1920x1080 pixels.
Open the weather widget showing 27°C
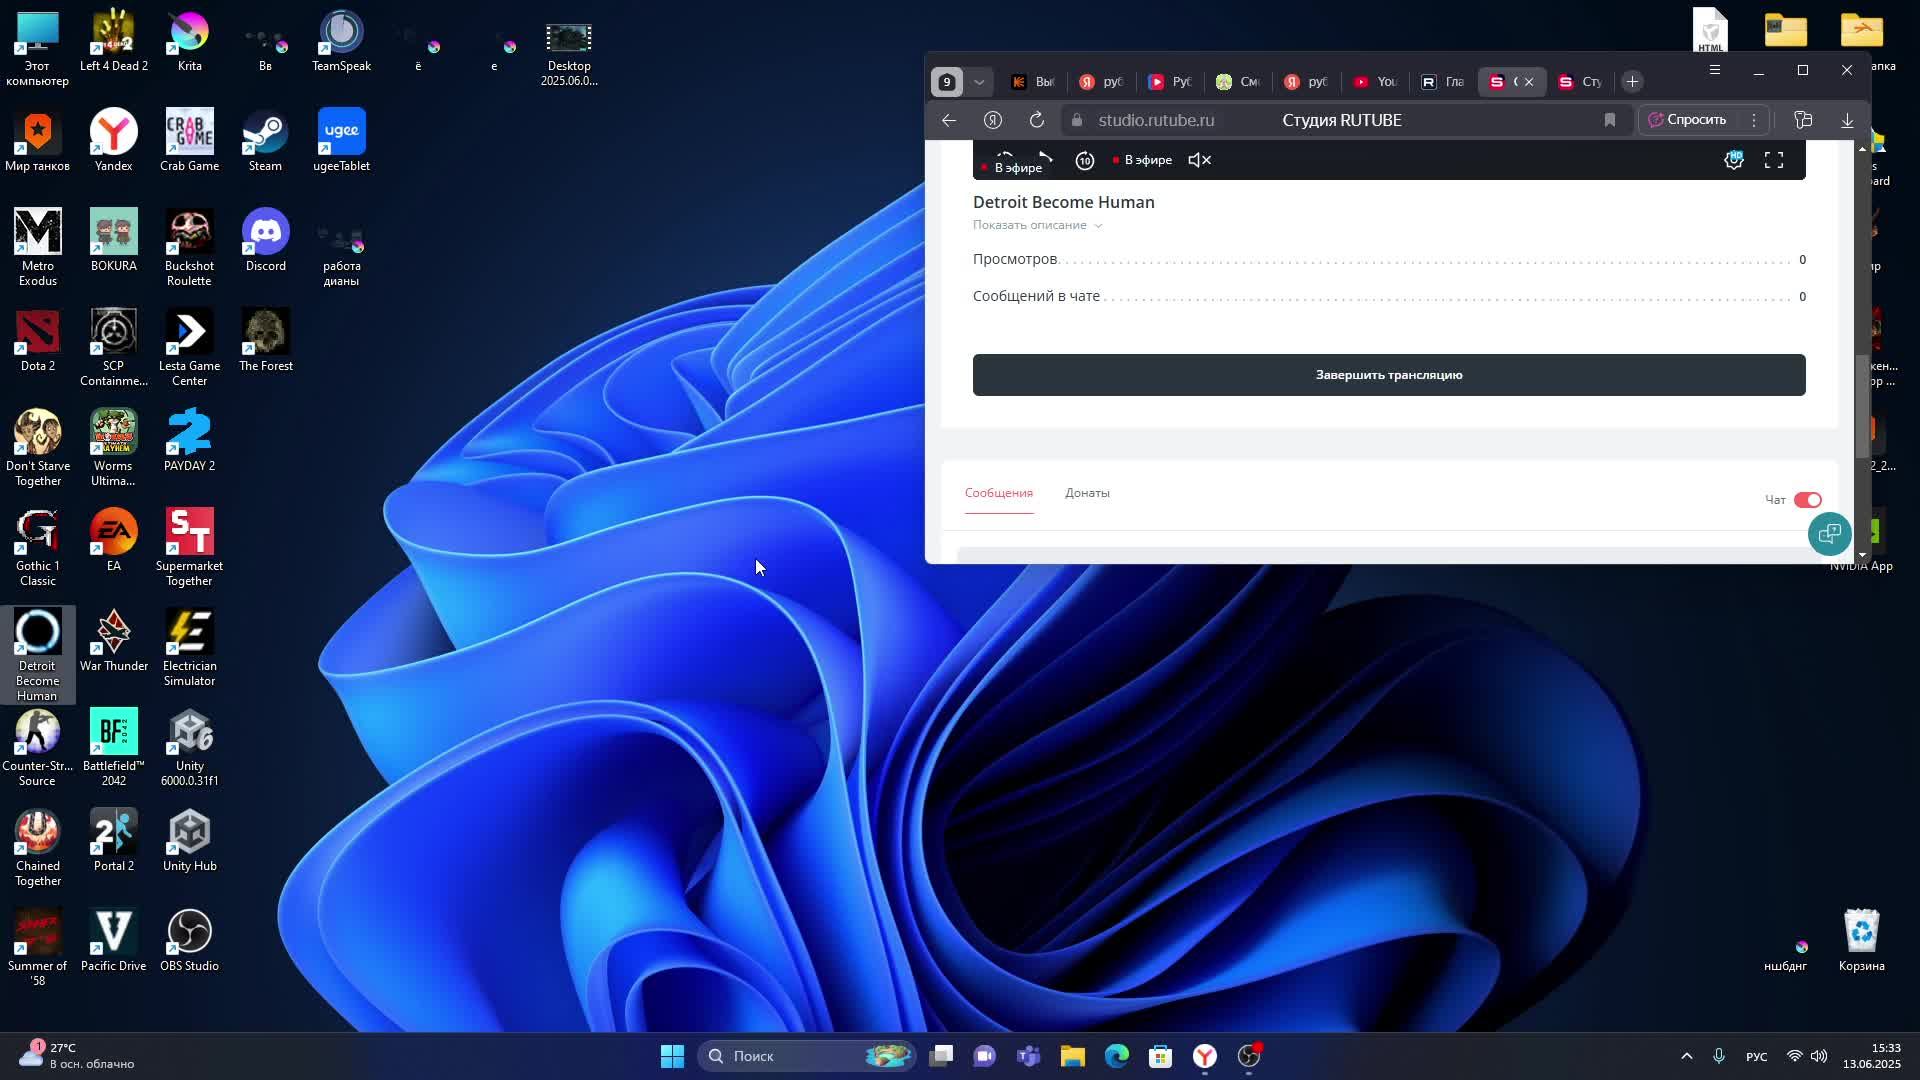pyautogui.click(x=75, y=1056)
